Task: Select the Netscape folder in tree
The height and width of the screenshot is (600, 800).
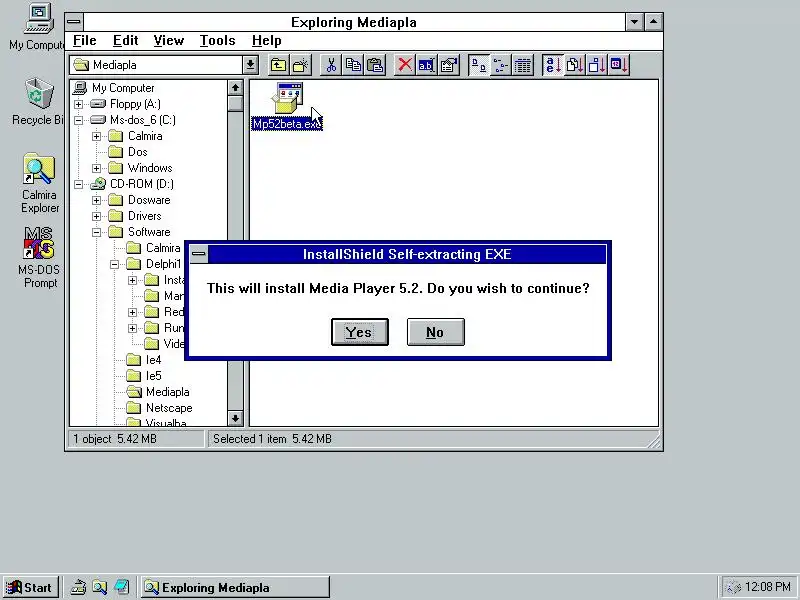Action: click(169, 408)
